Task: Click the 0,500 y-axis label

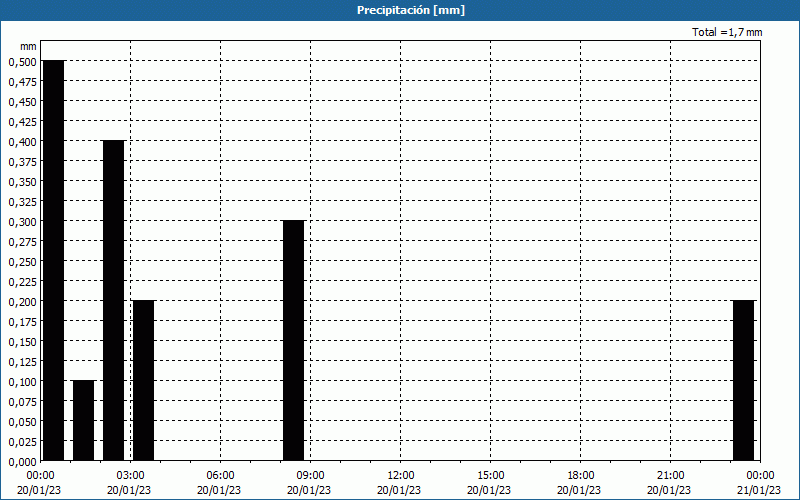Action: [x=23, y=62]
